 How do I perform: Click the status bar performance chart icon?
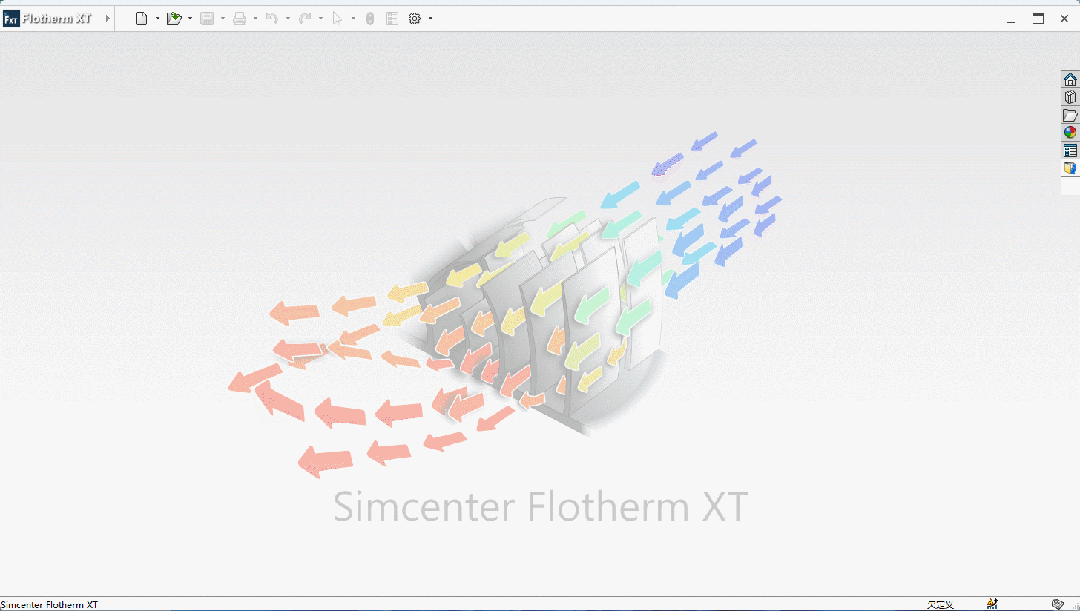tap(992, 604)
